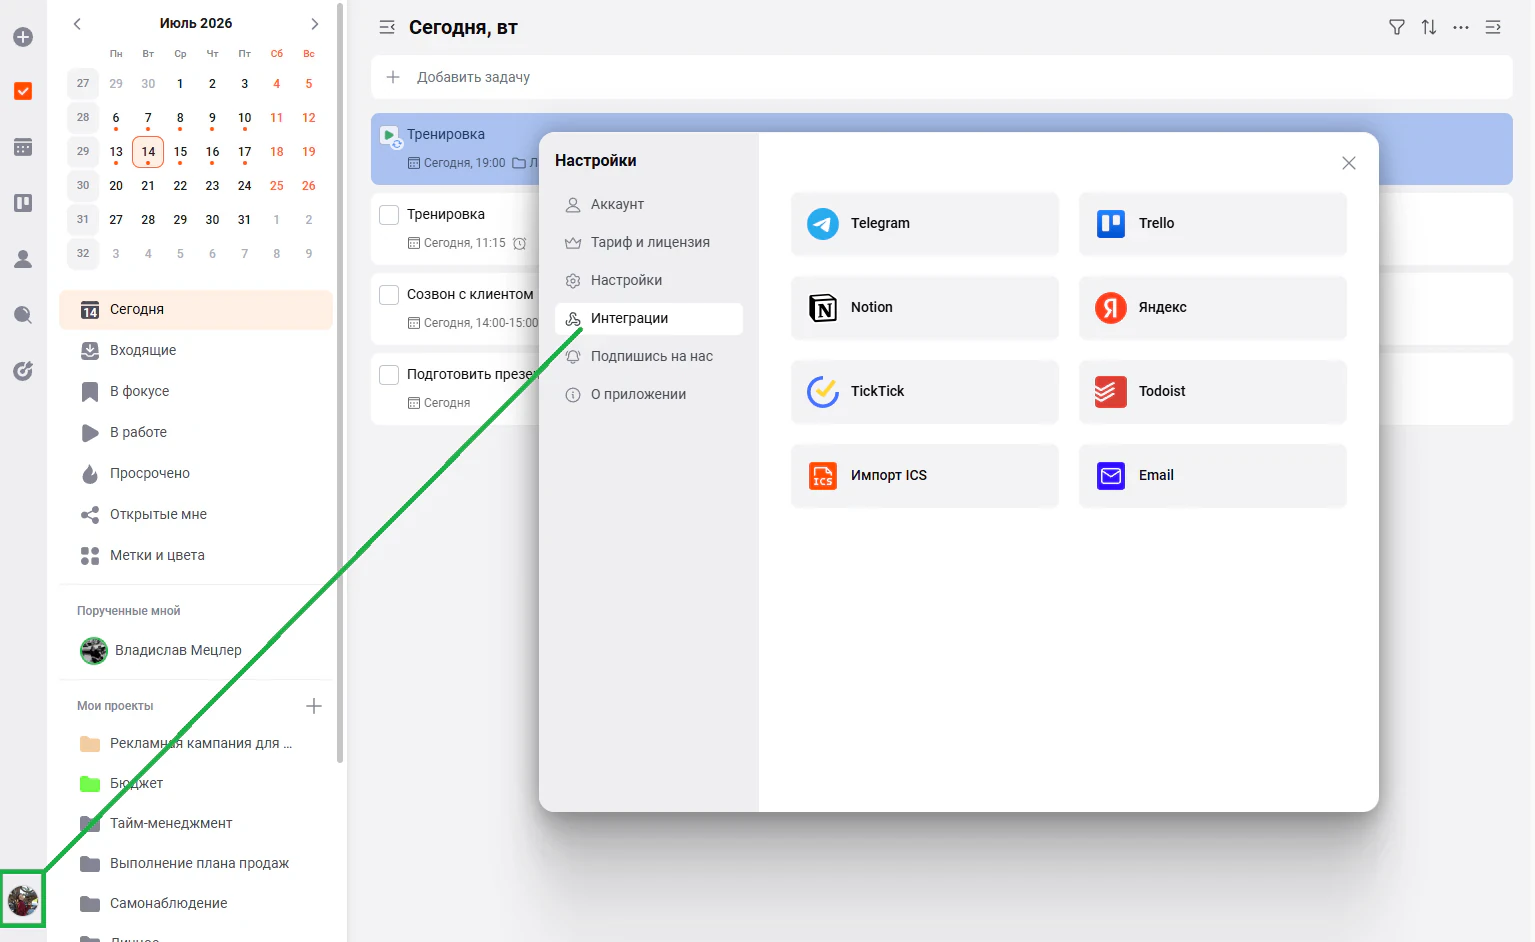Select July 22 in the mini calendar
The width and height of the screenshot is (1535, 942).
[180, 186]
